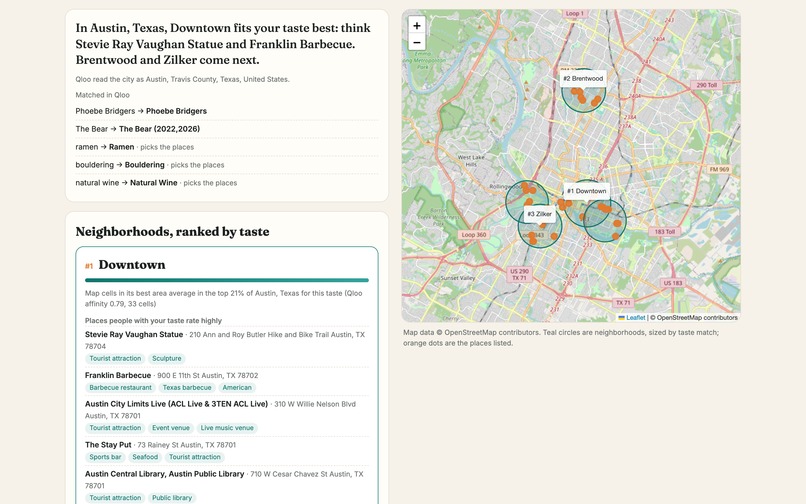Select the Franklin Barbecue place name

point(118,375)
